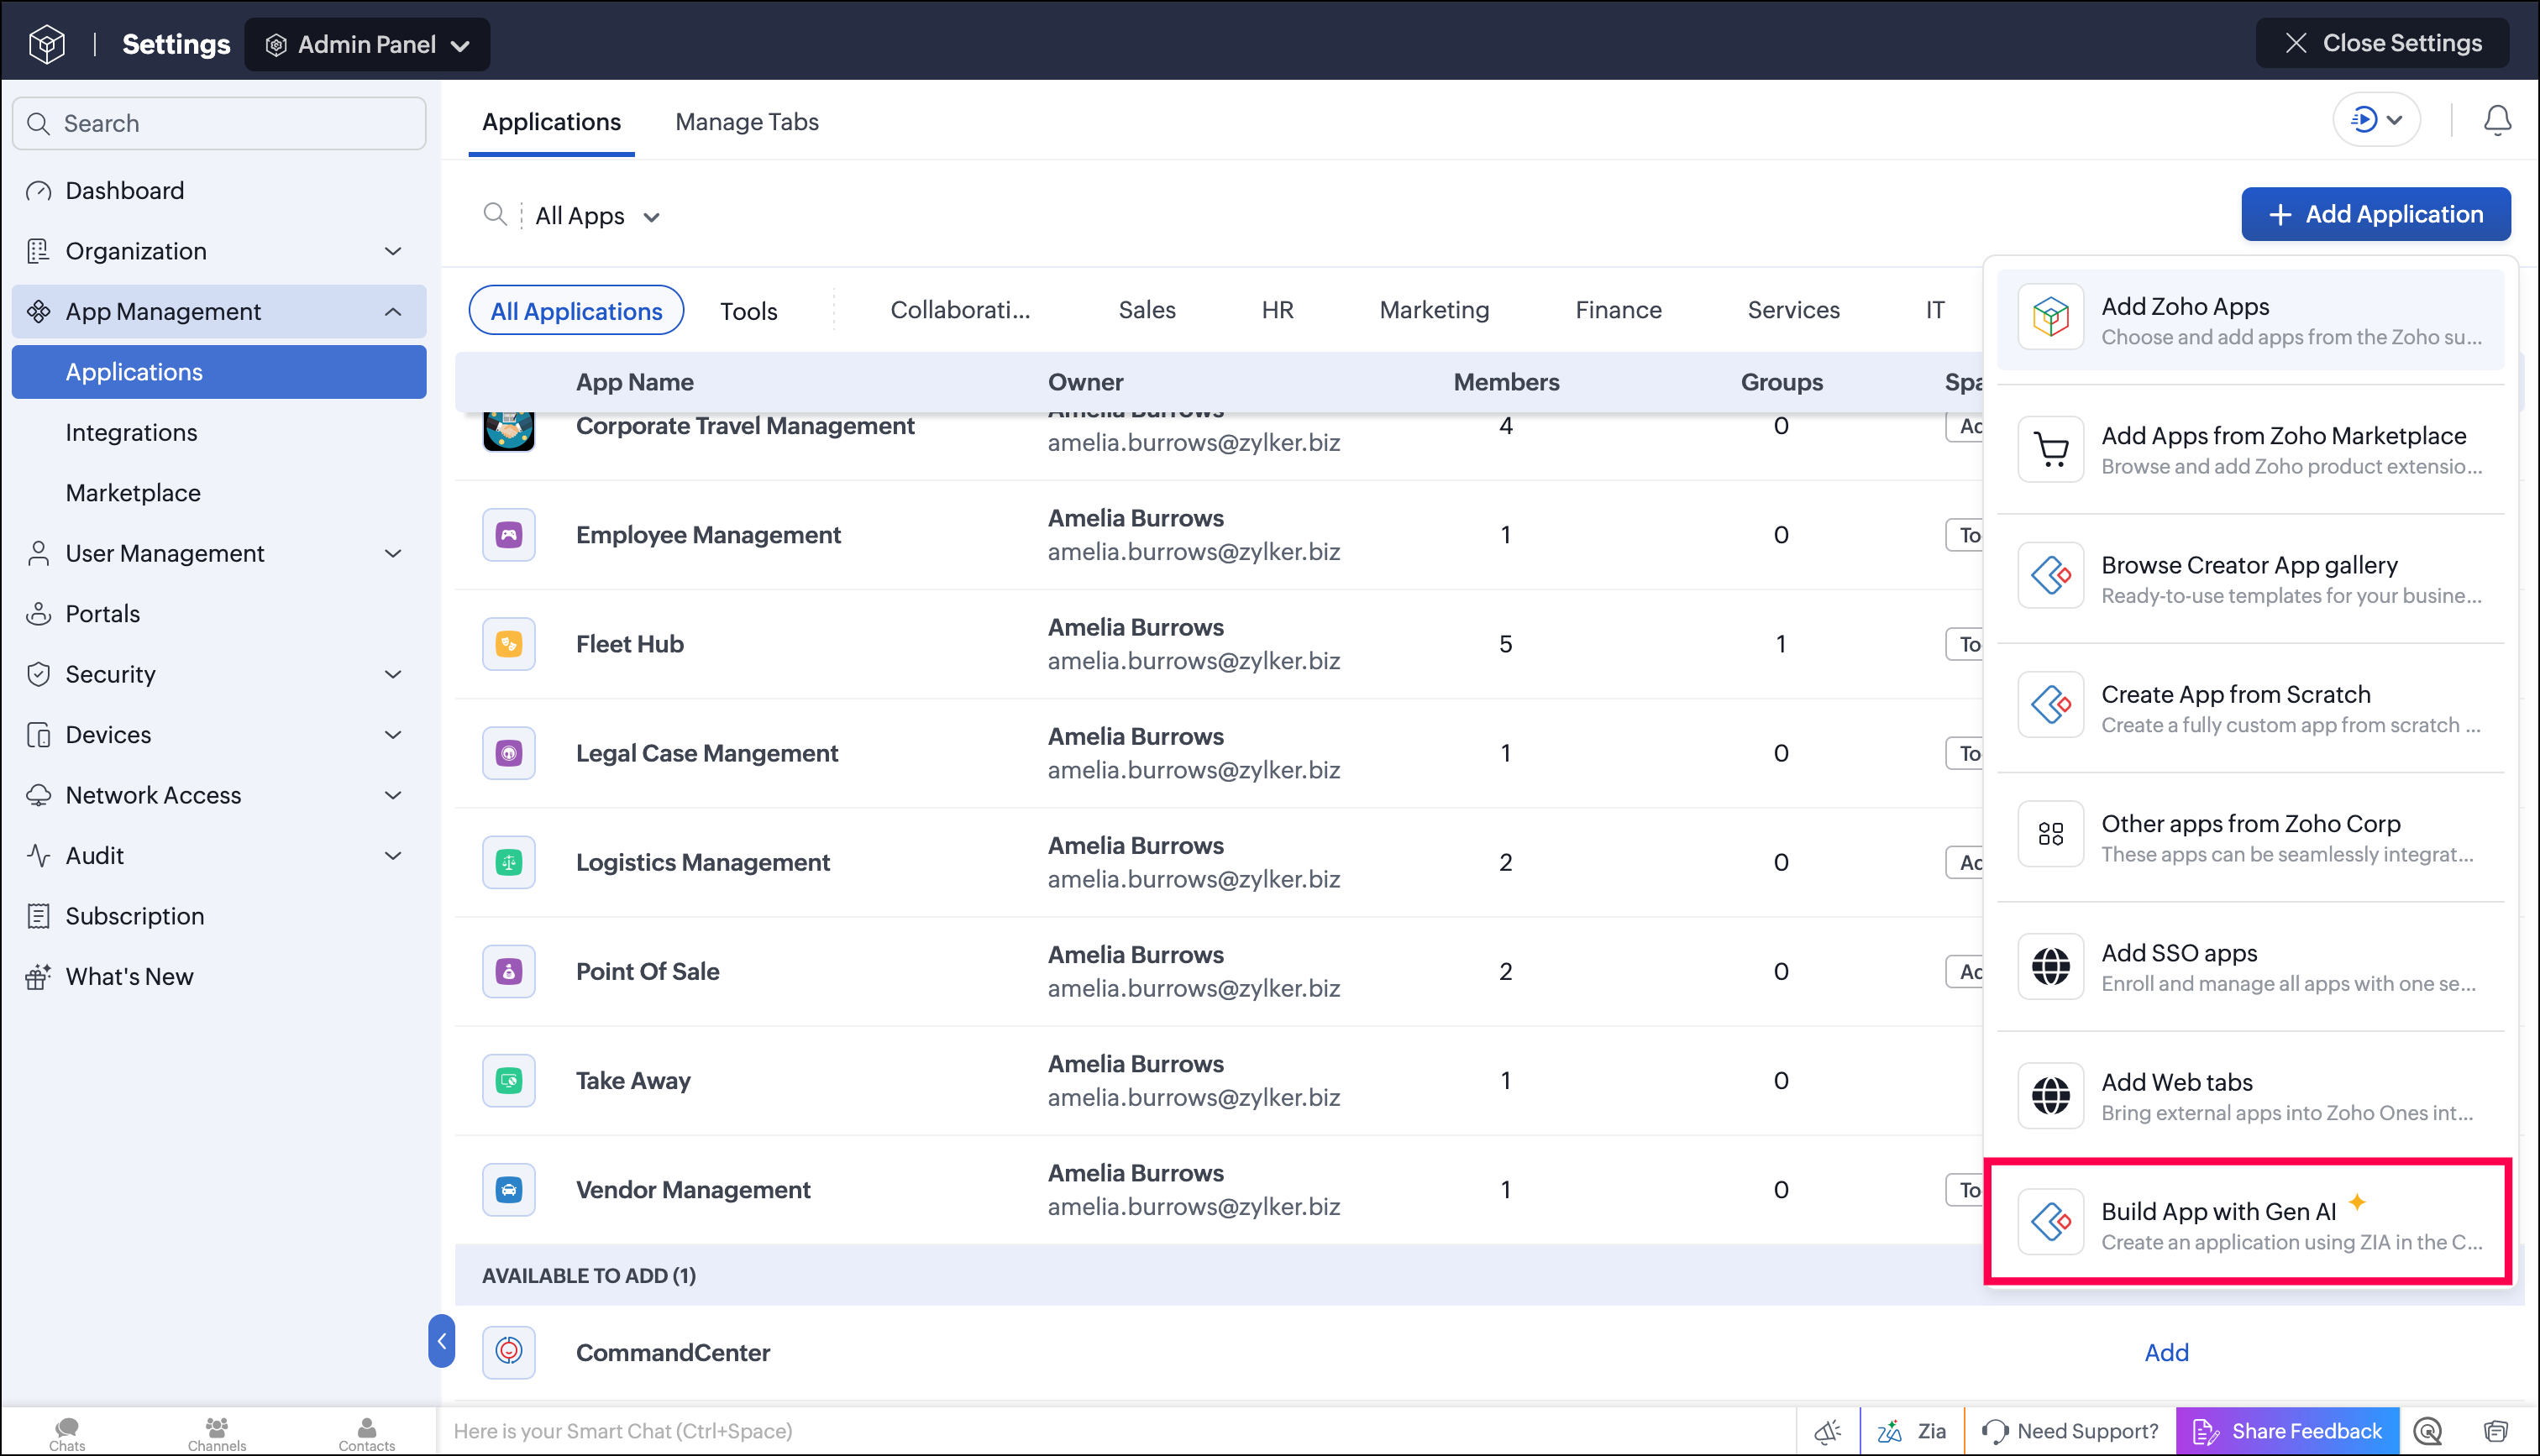Open Portals in the sidebar
The width and height of the screenshot is (2540, 1456).
pos(102,613)
